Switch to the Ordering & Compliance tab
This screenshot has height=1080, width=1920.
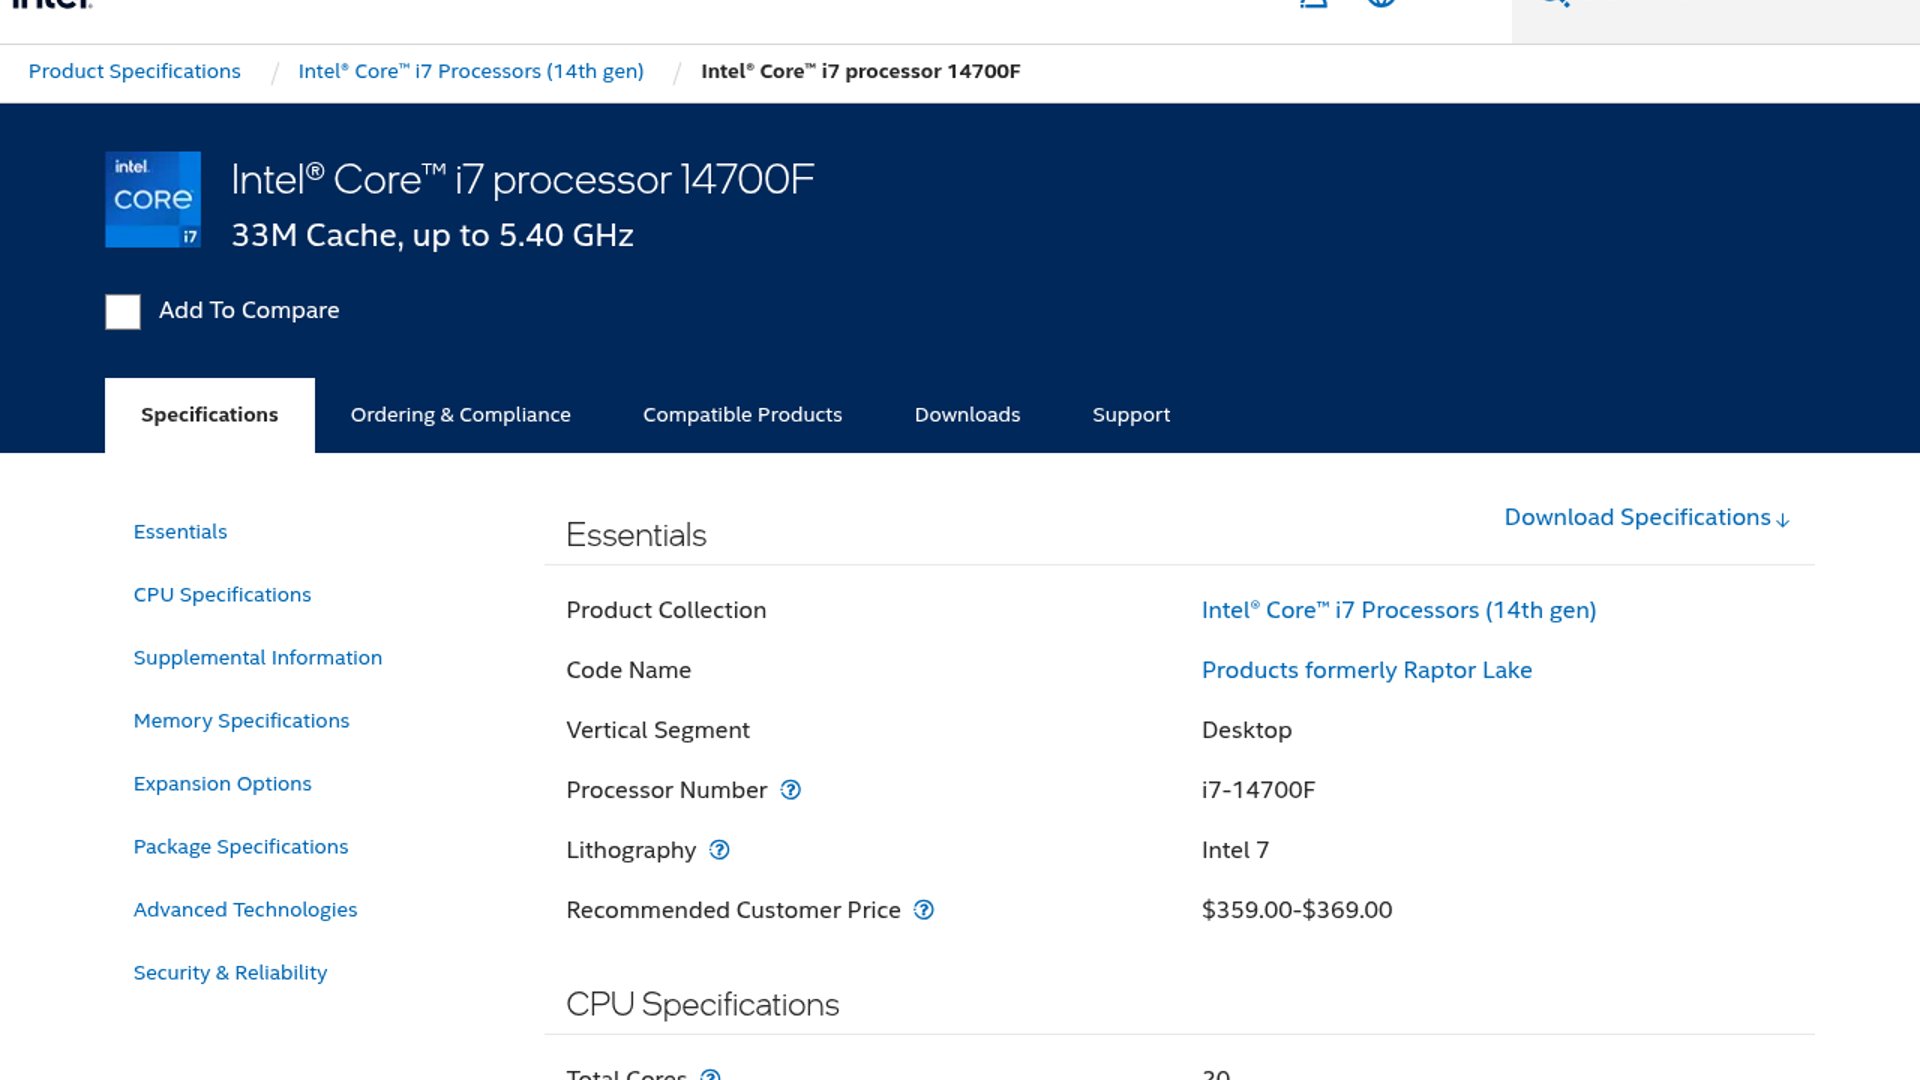pos(460,415)
